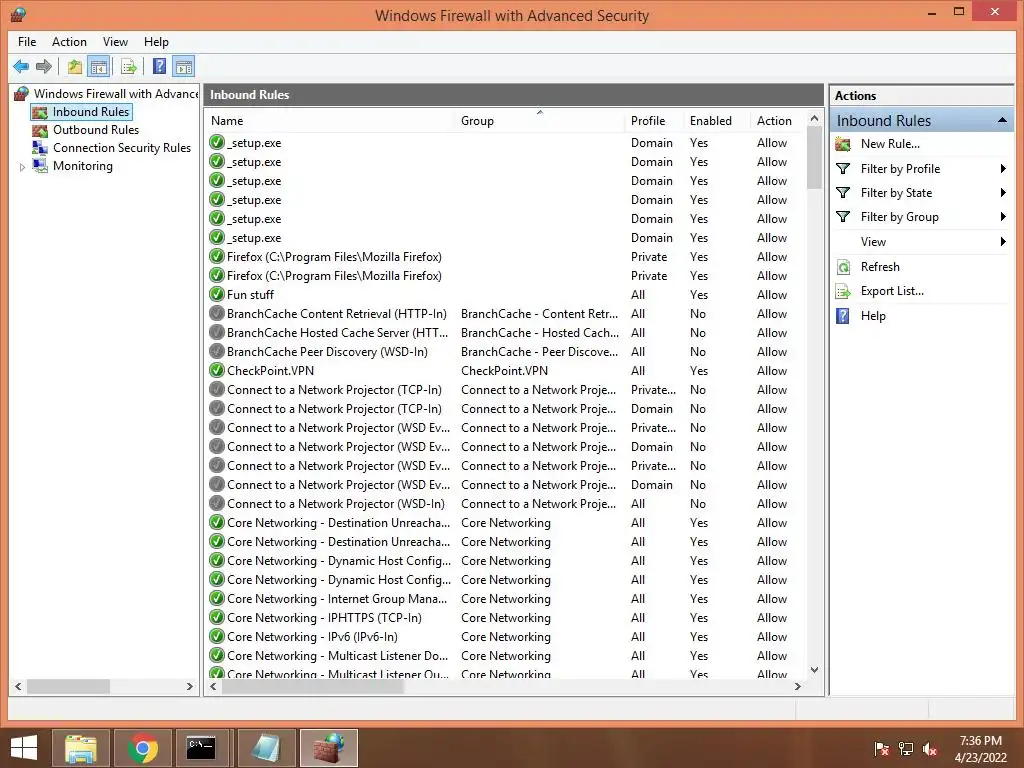Collapse the Inbound Rules actions section
Viewport: 1024px width, 768px height.
[1002, 120]
